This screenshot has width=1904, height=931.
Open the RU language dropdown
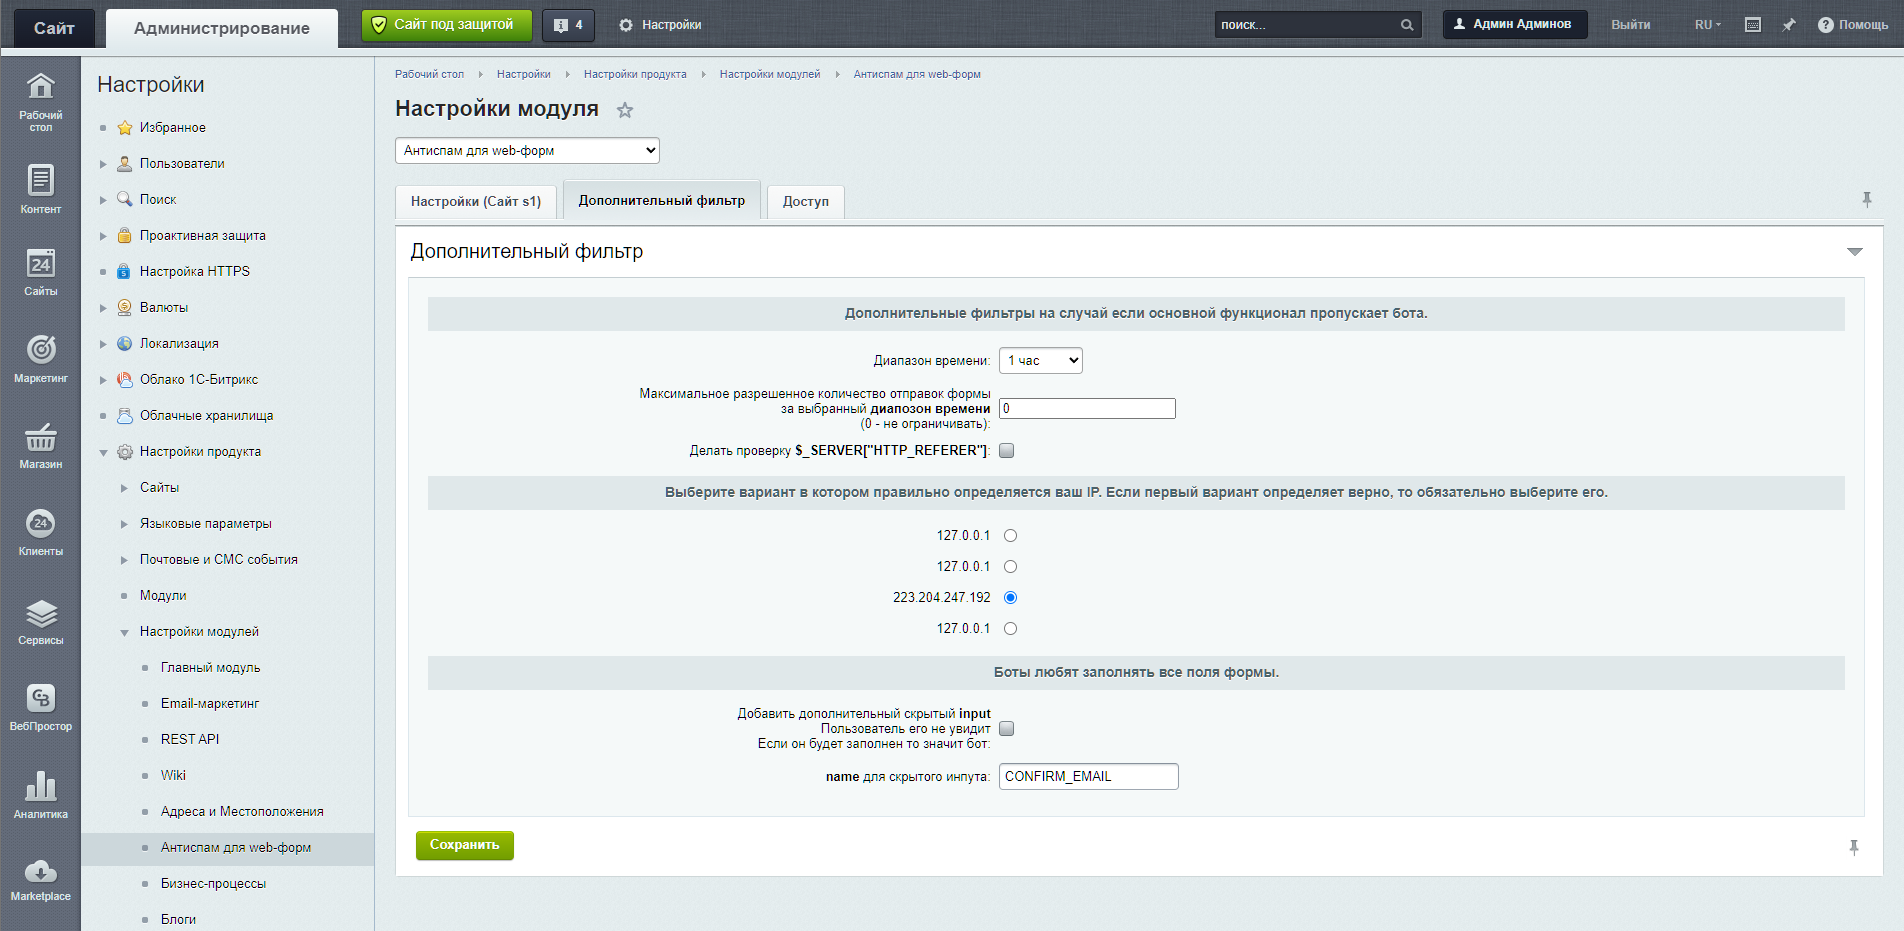pos(1707,25)
